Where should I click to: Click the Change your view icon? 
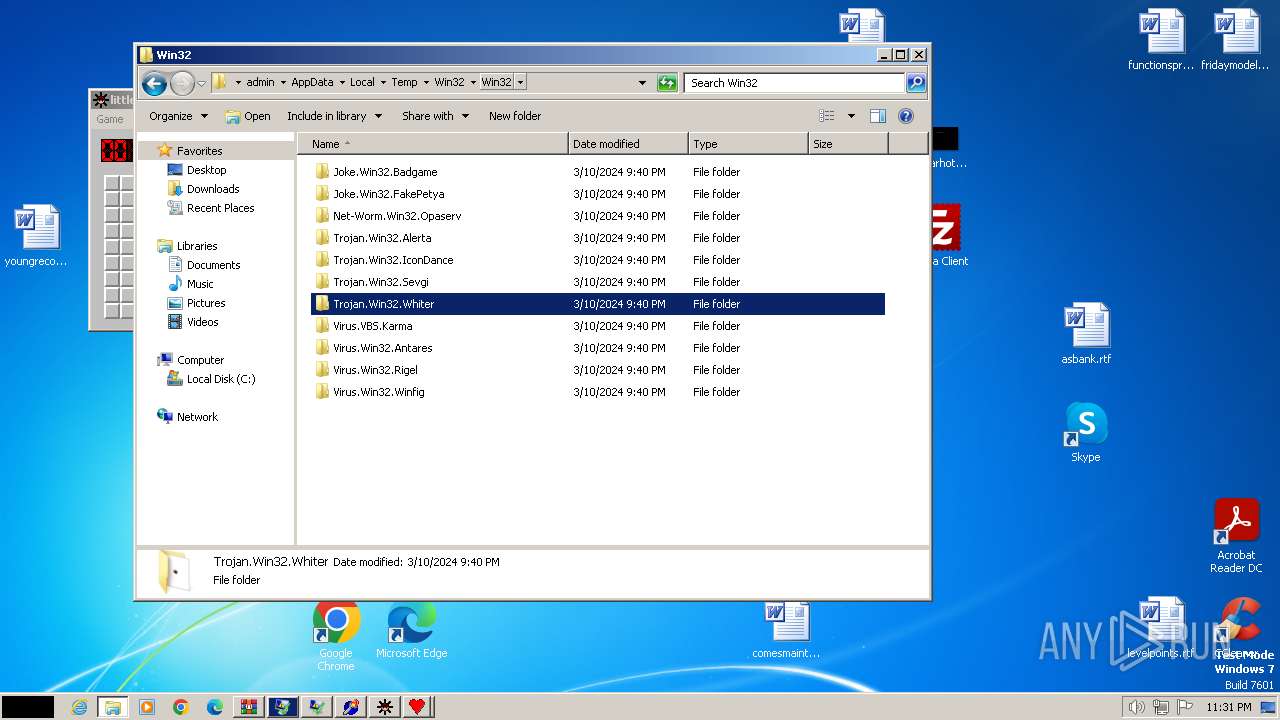click(827, 116)
